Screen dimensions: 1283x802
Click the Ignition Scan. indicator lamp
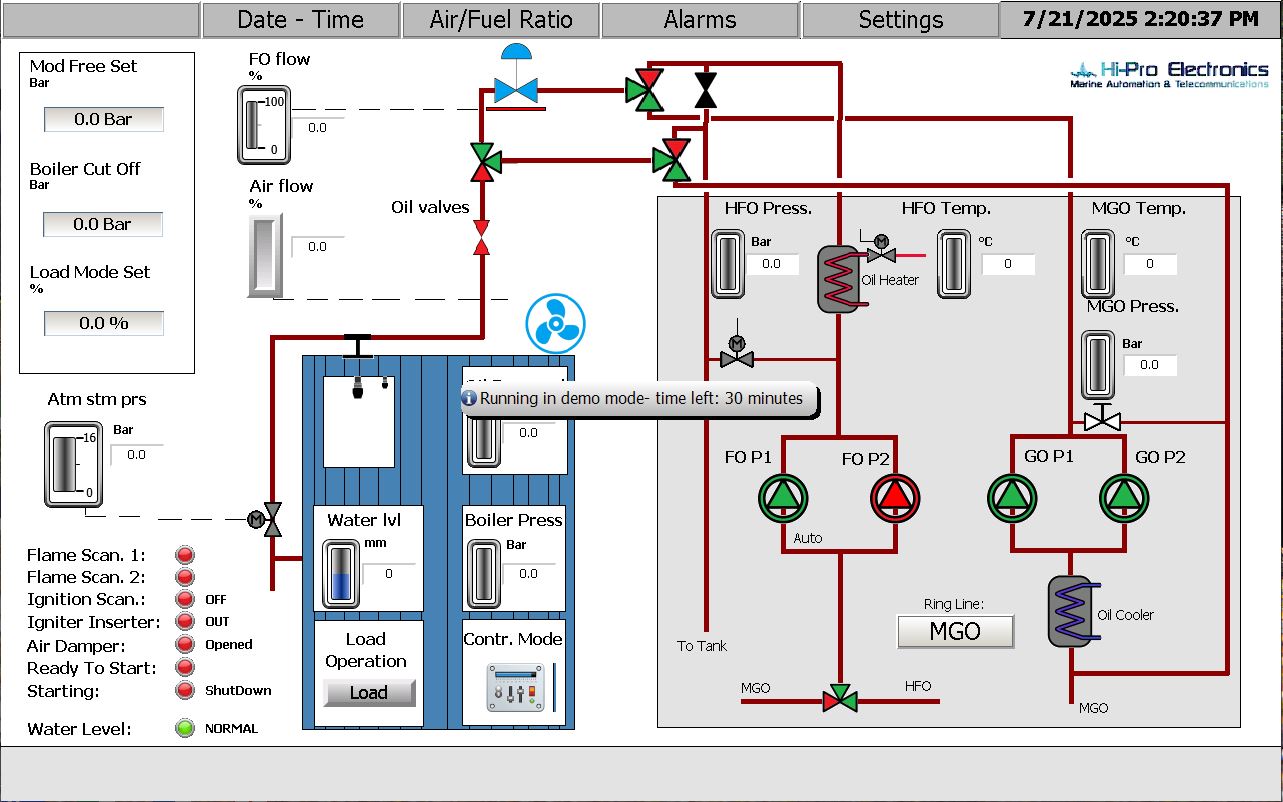pos(185,599)
